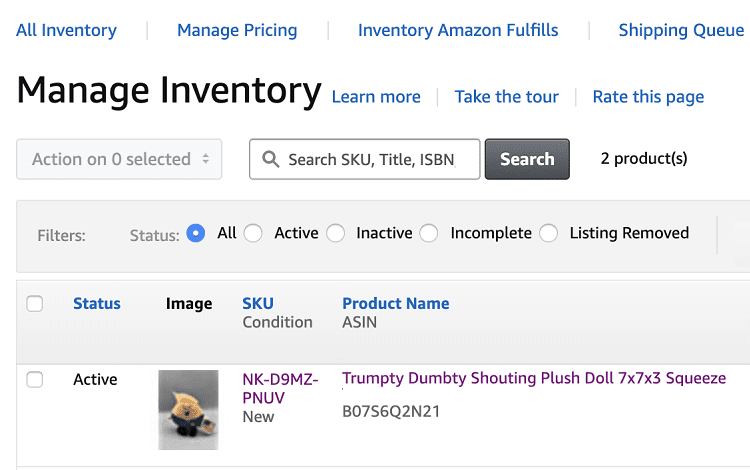Go to Inventory Amazon Fulfills tab
This screenshot has width=750, height=470.
pyautogui.click(x=458, y=30)
